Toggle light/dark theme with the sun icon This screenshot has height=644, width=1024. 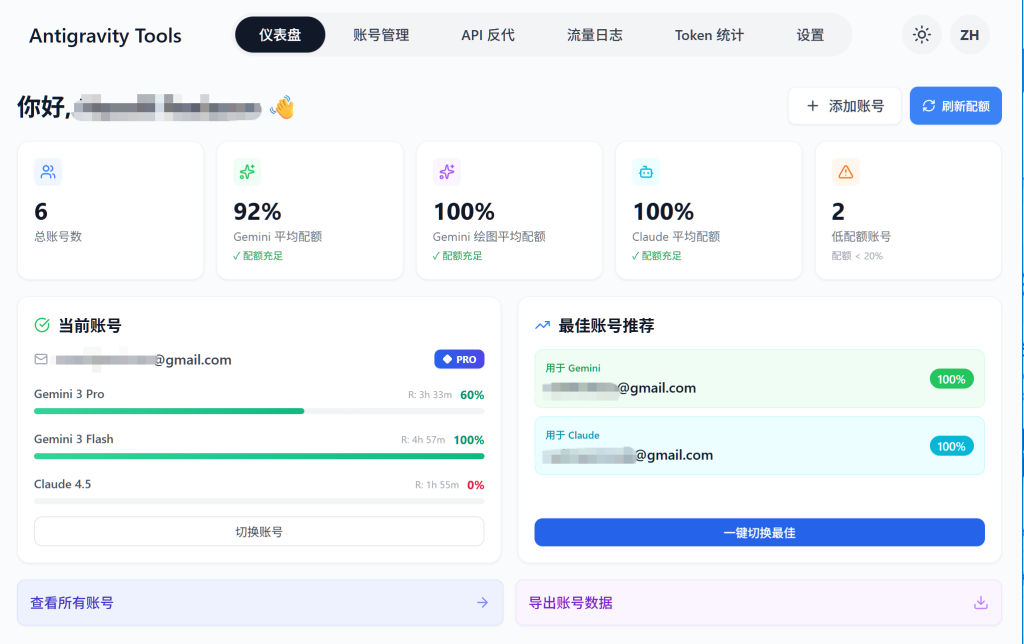tap(921, 35)
